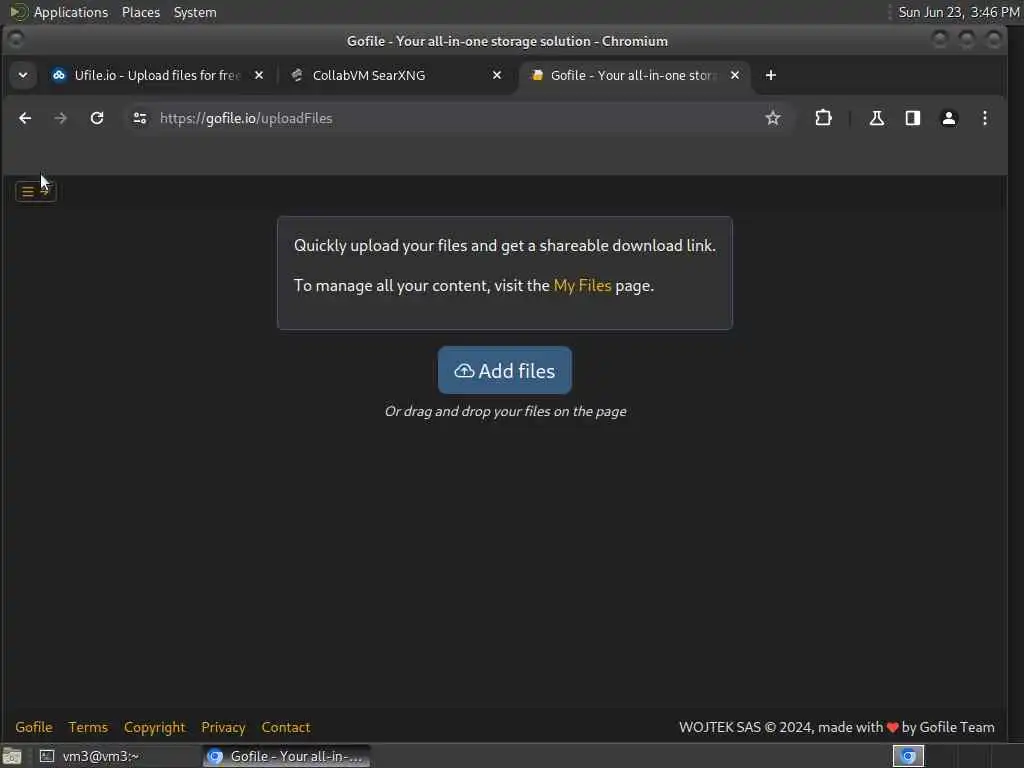Open the Copyright footer link

[155, 727]
